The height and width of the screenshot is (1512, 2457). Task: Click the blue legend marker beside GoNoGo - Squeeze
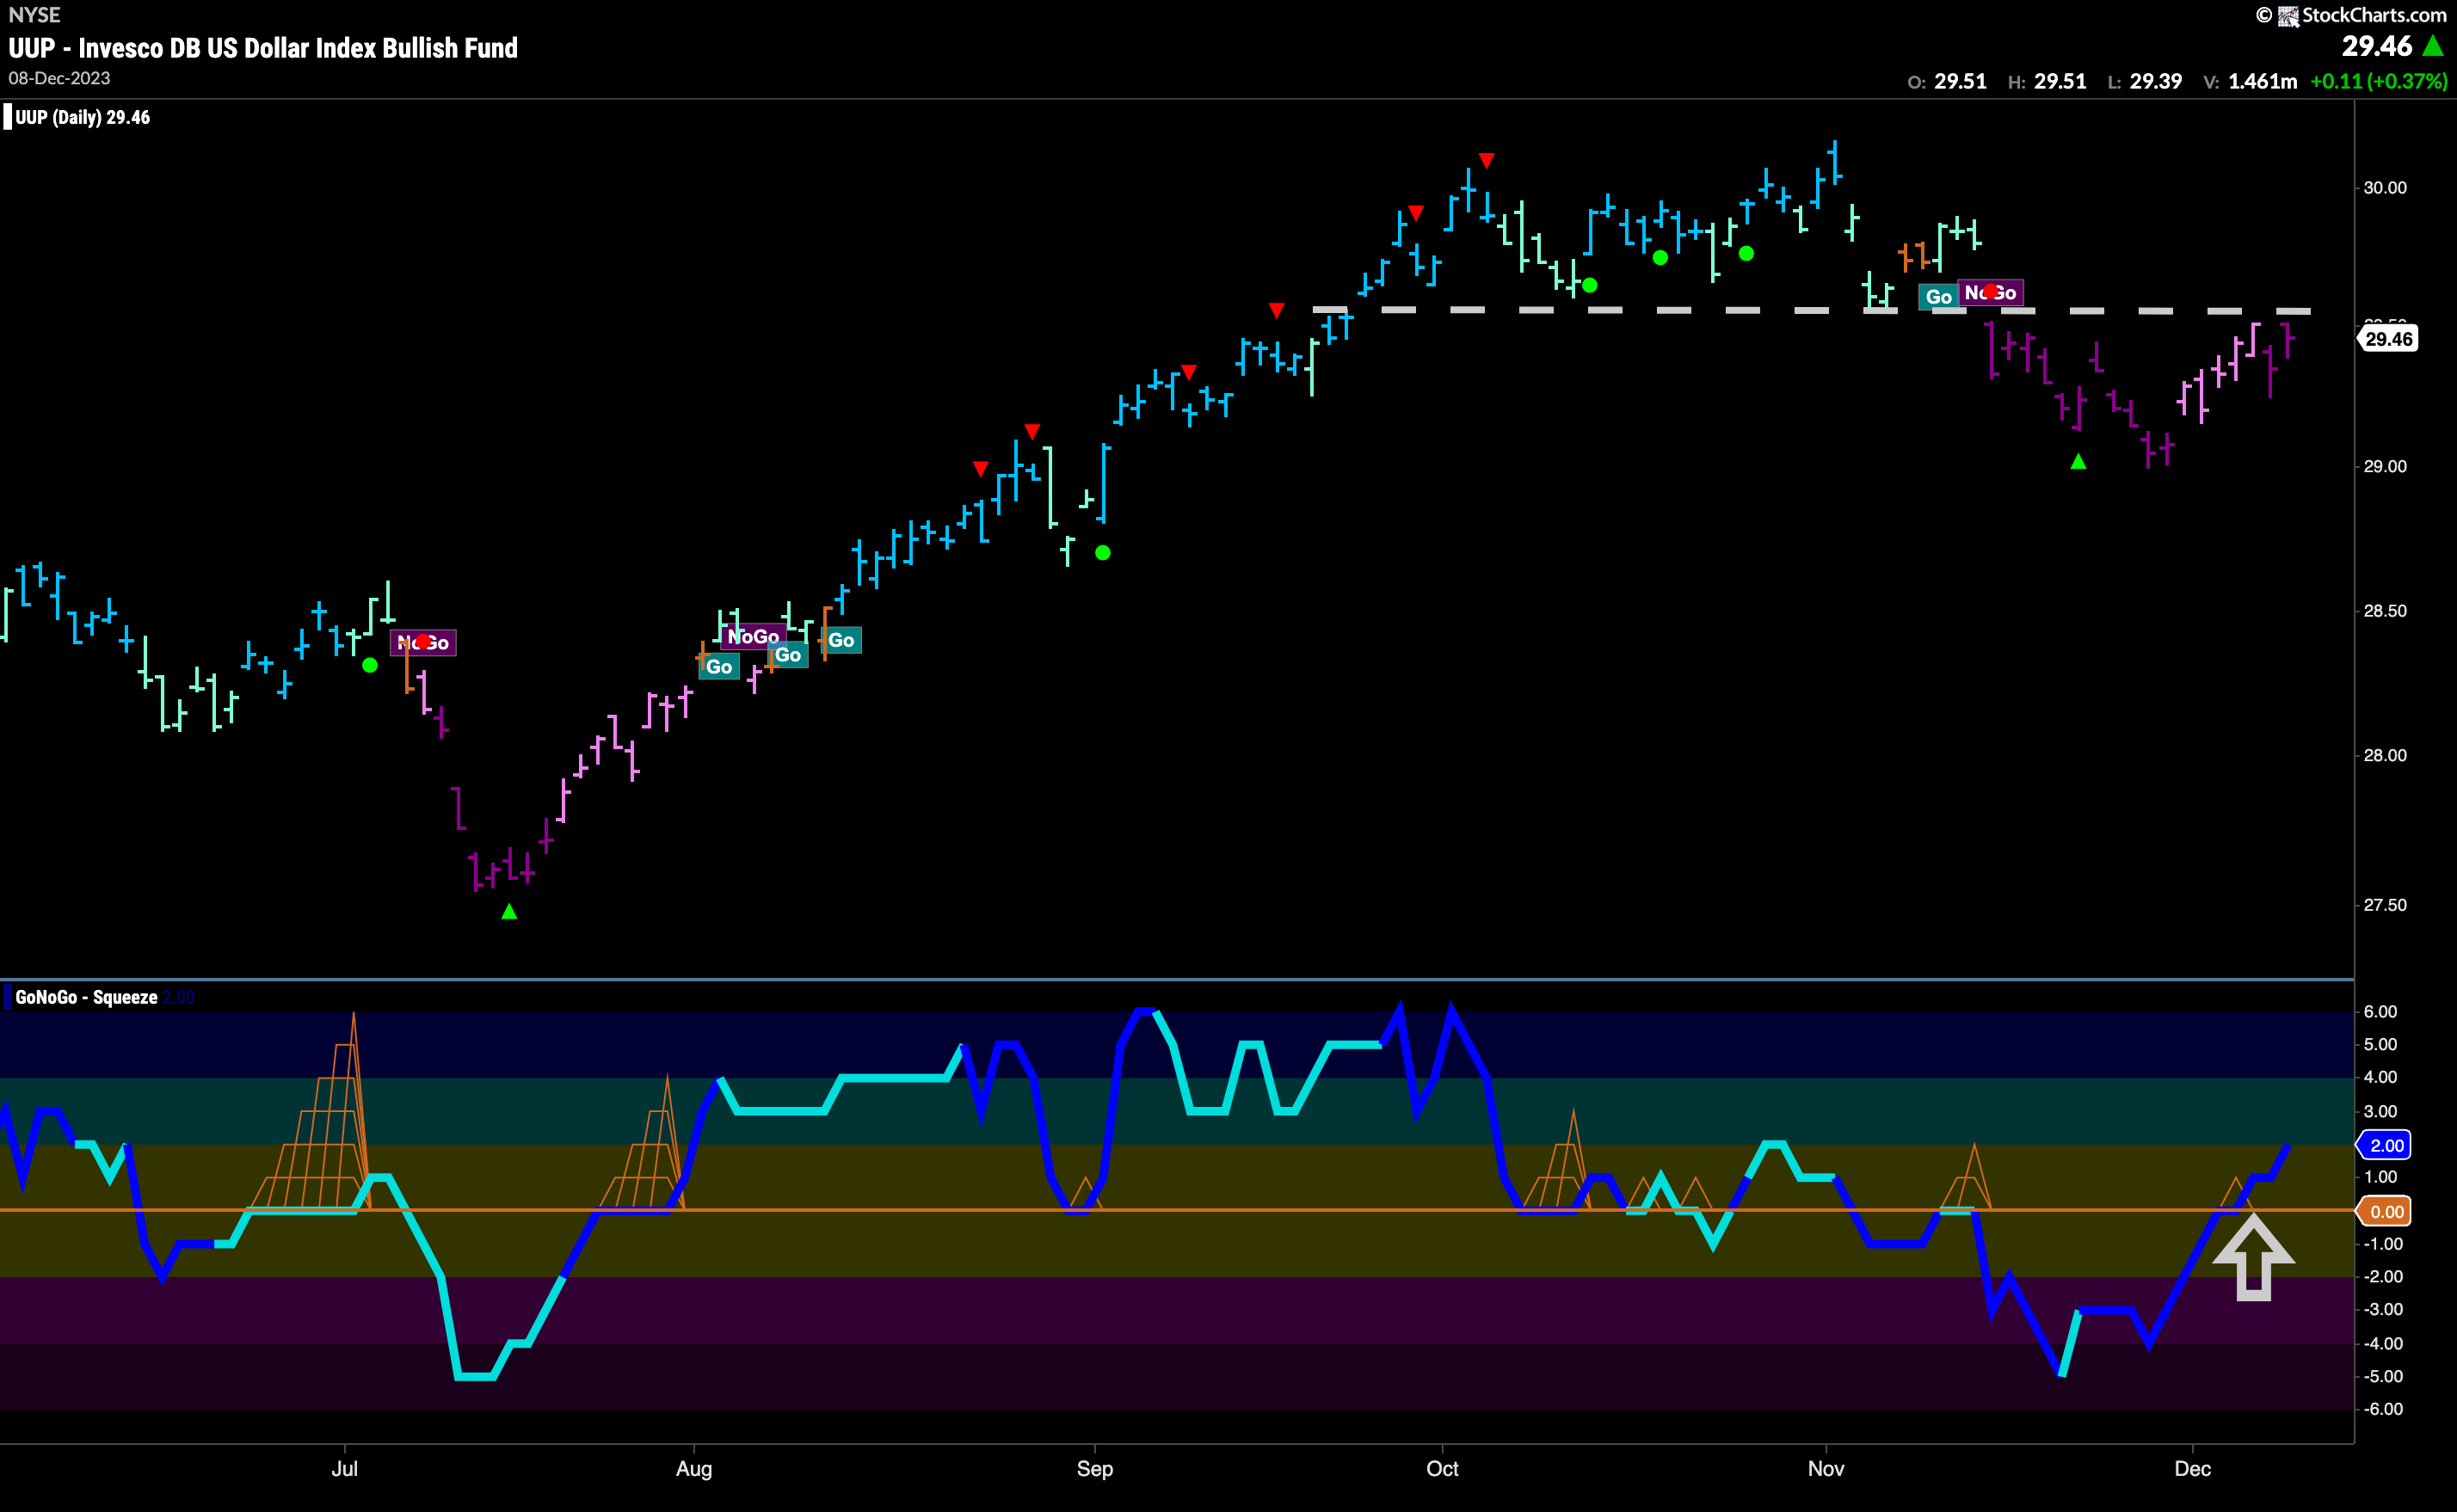[x=7, y=997]
